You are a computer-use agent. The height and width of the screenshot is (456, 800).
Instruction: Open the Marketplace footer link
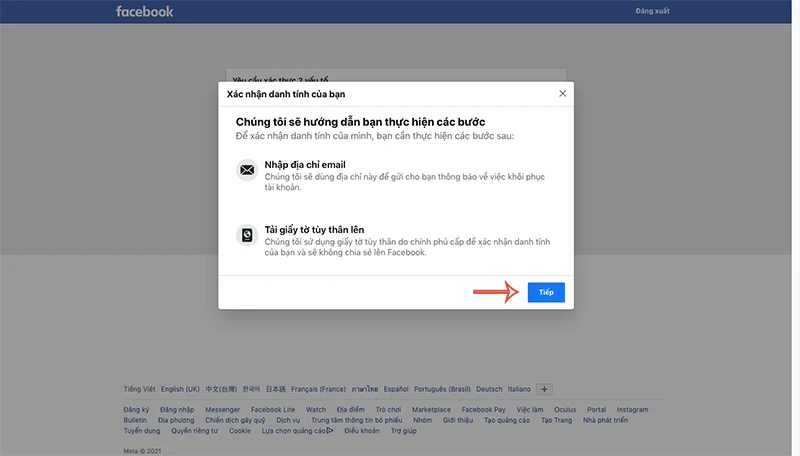431,410
